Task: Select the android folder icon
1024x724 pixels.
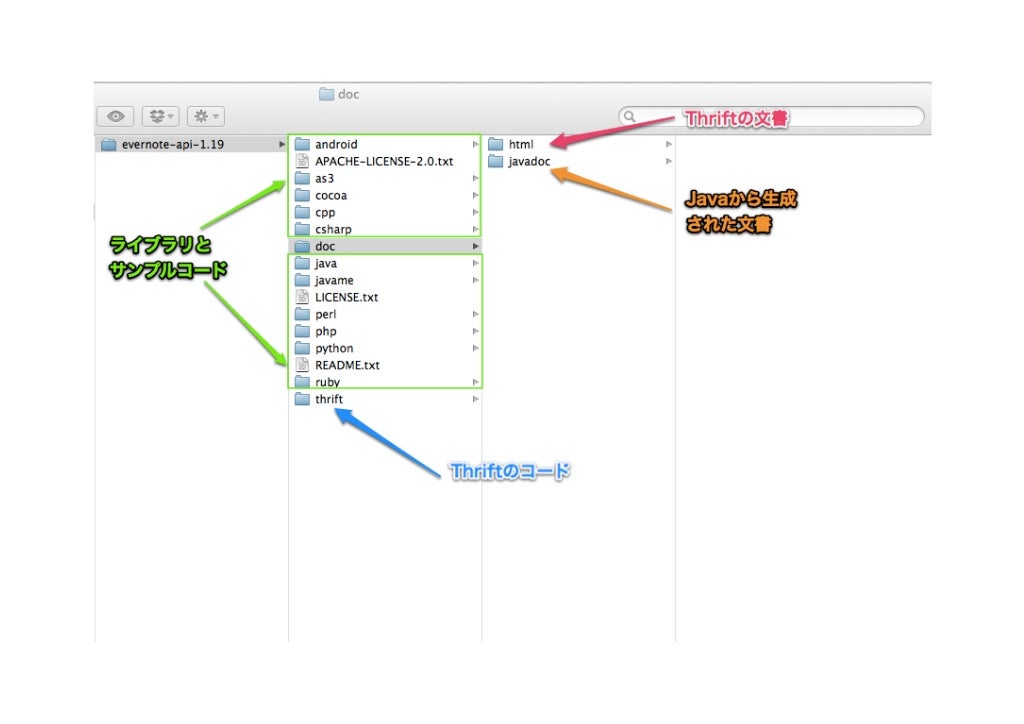Action: 302,144
